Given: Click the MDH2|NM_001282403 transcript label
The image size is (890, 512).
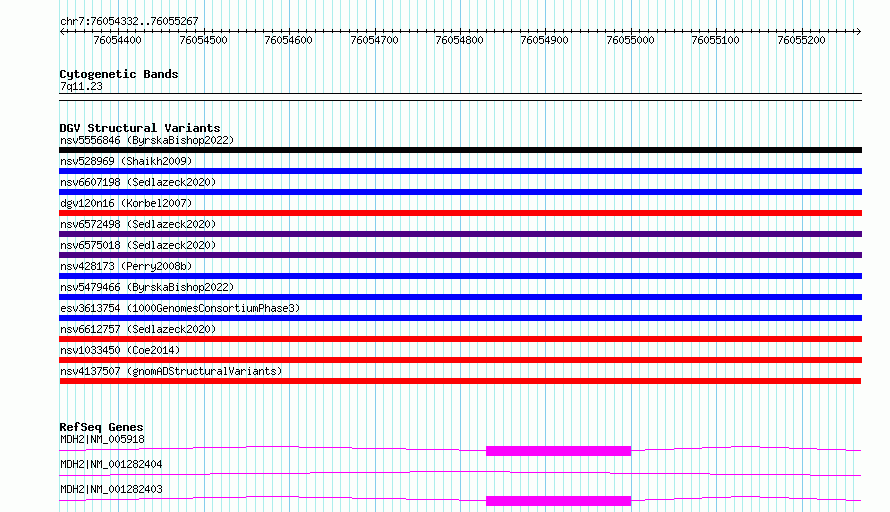Looking at the screenshot, I should [x=111, y=489].
